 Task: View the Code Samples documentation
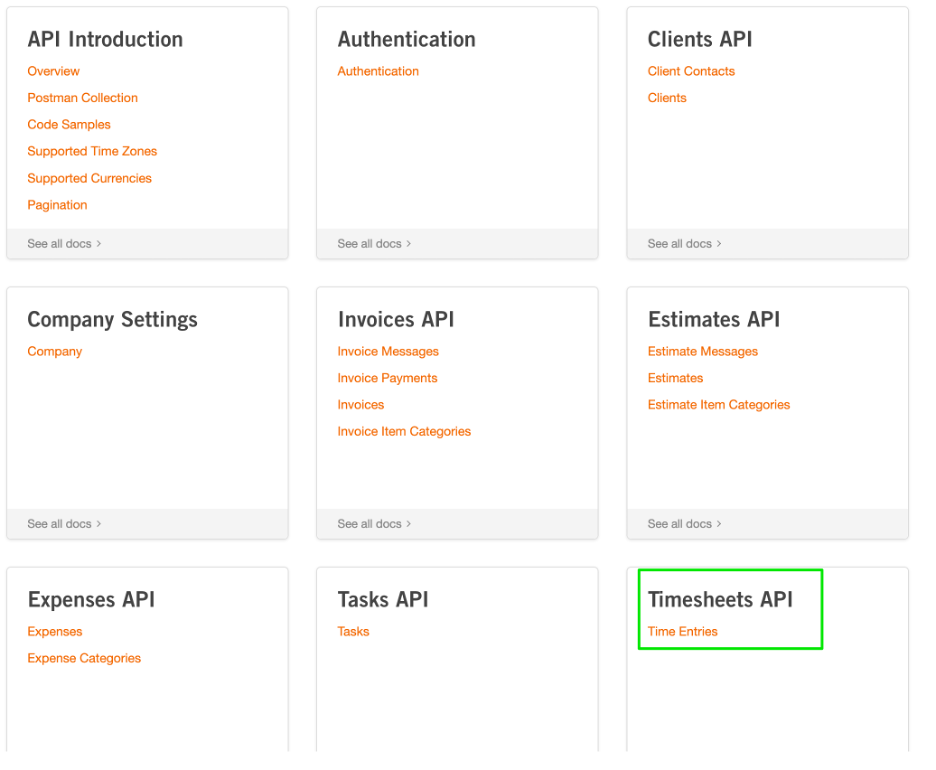(68, 124)
